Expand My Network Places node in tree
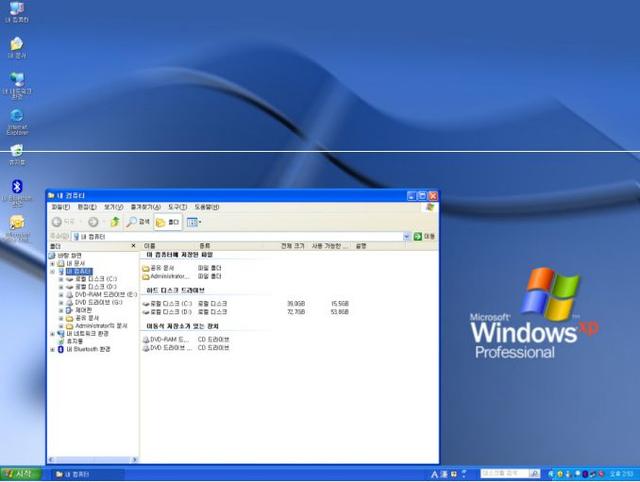This screenshot has height=482, width=640. 52,334
